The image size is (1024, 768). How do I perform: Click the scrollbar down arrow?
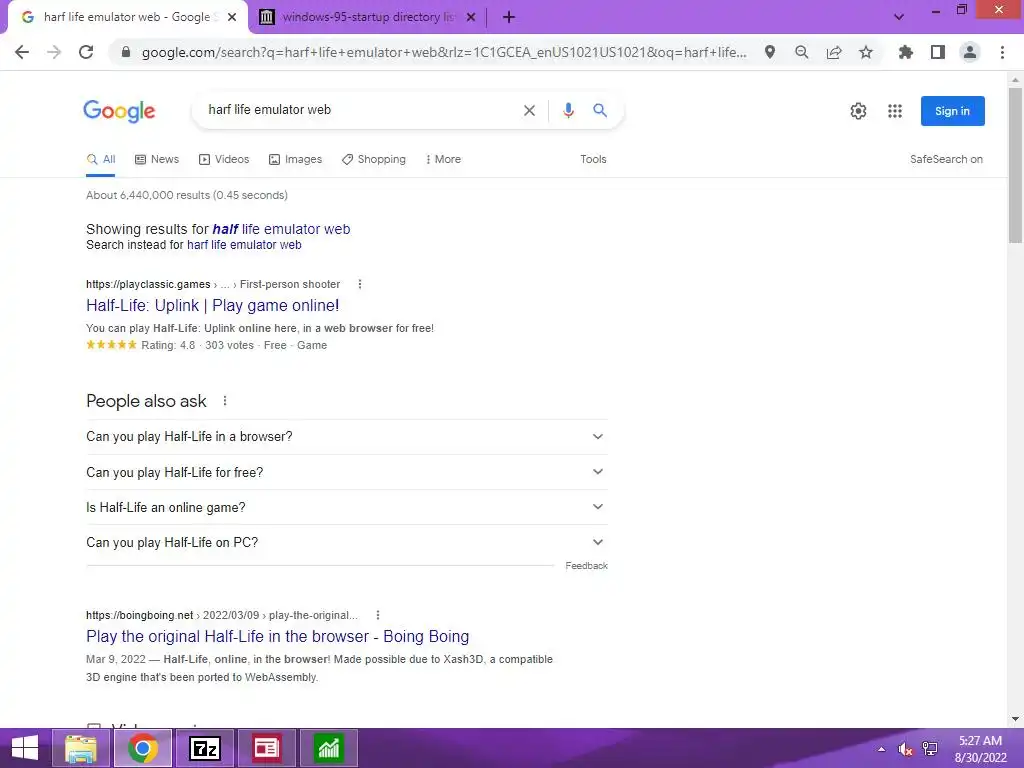point(1015,719)
